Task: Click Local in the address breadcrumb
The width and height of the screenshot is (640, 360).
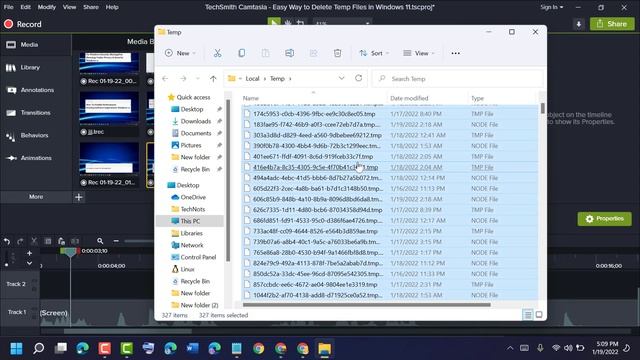Action: (252, 78)
